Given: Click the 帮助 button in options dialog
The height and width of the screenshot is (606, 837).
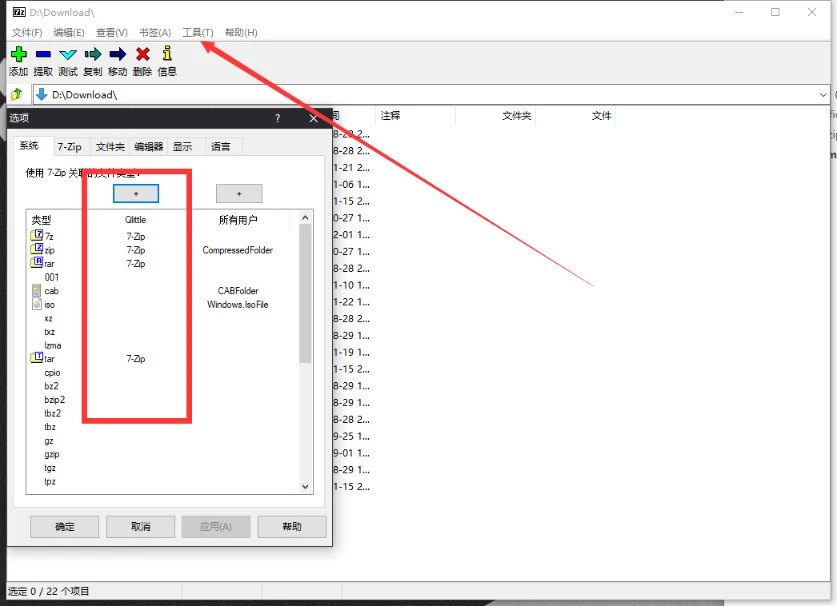Looking at the screenshot, I should tap(292, 527).
